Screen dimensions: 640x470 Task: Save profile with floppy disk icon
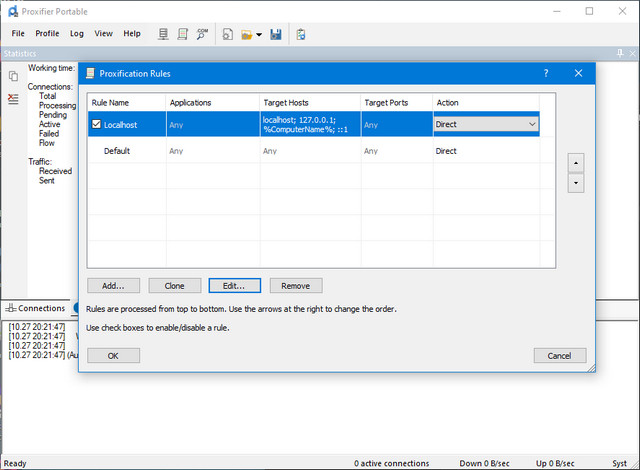pyautogui.click(x=275, y=34)
